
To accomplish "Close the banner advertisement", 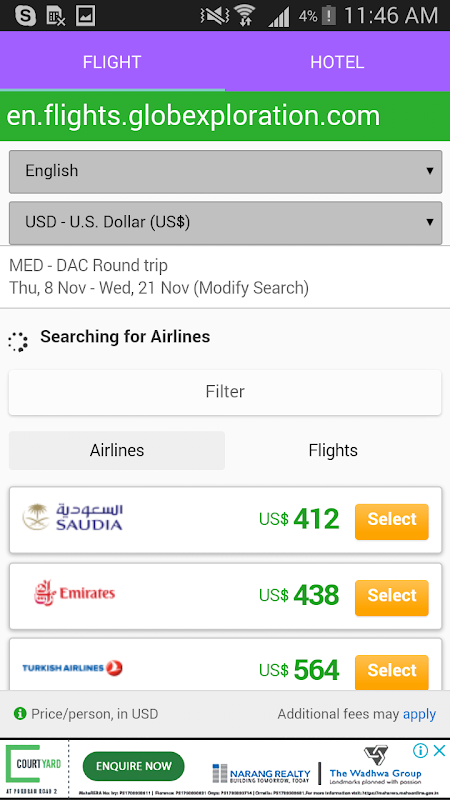I will click(x=439, y=750).
